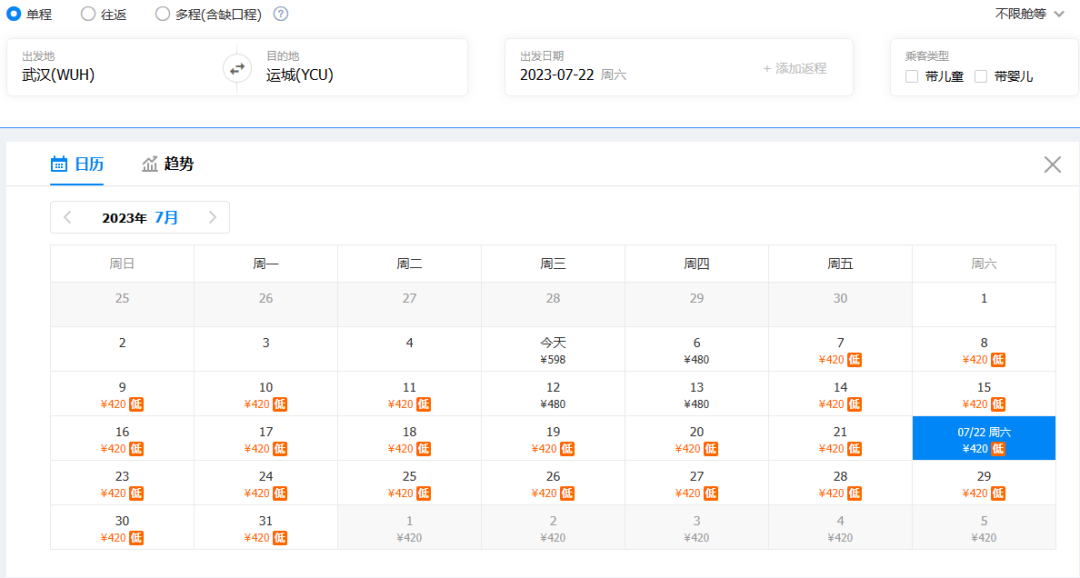
Task: Go to next month arrow
Action: coord(212,217)
